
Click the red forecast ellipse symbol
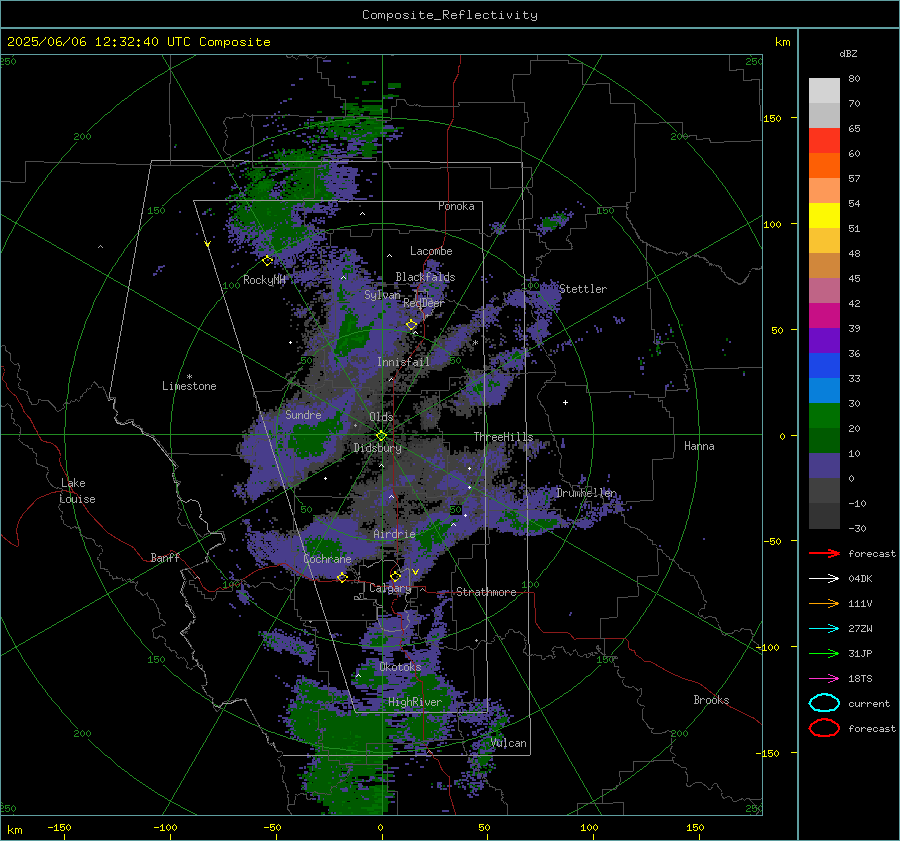(x=824, y=728)
